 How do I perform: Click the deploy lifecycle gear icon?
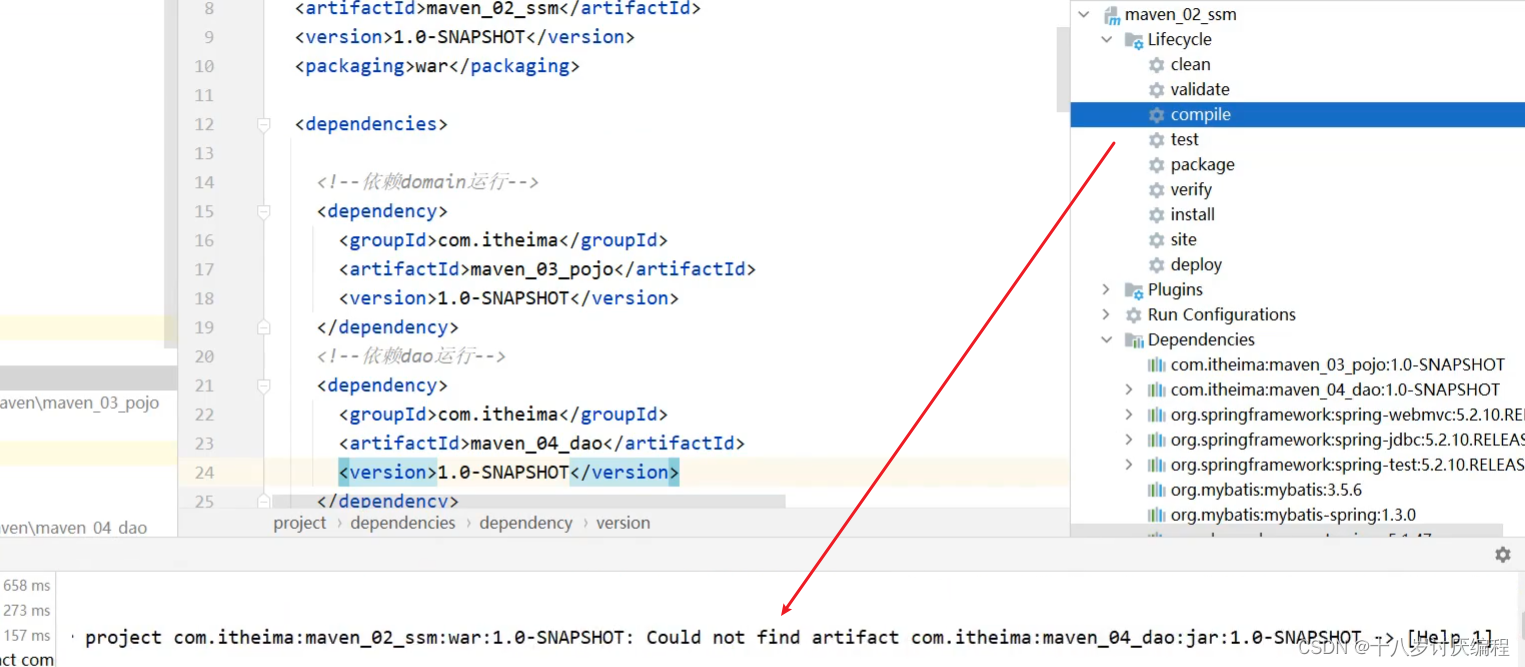(x=1156, y=265)
